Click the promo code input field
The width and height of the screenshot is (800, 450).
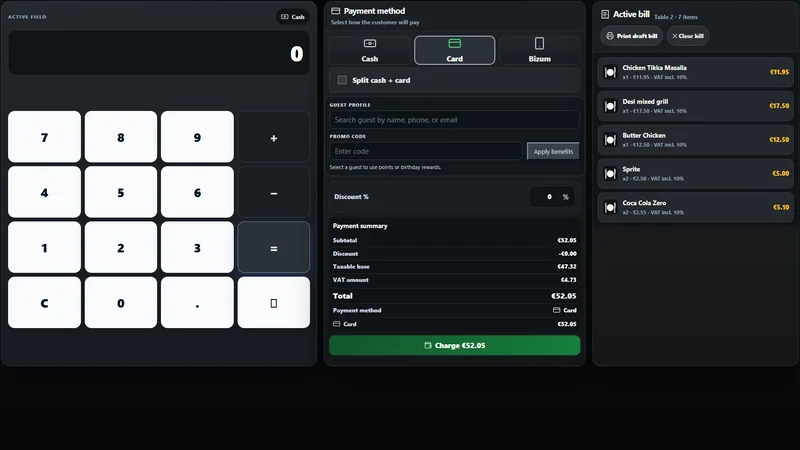point(426,151)
